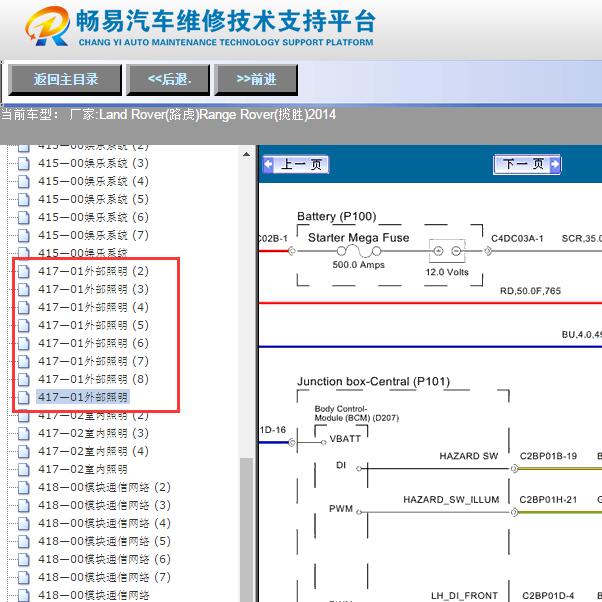Click document icon beside 415—00娱乐系统 (4)

(24, 182)
